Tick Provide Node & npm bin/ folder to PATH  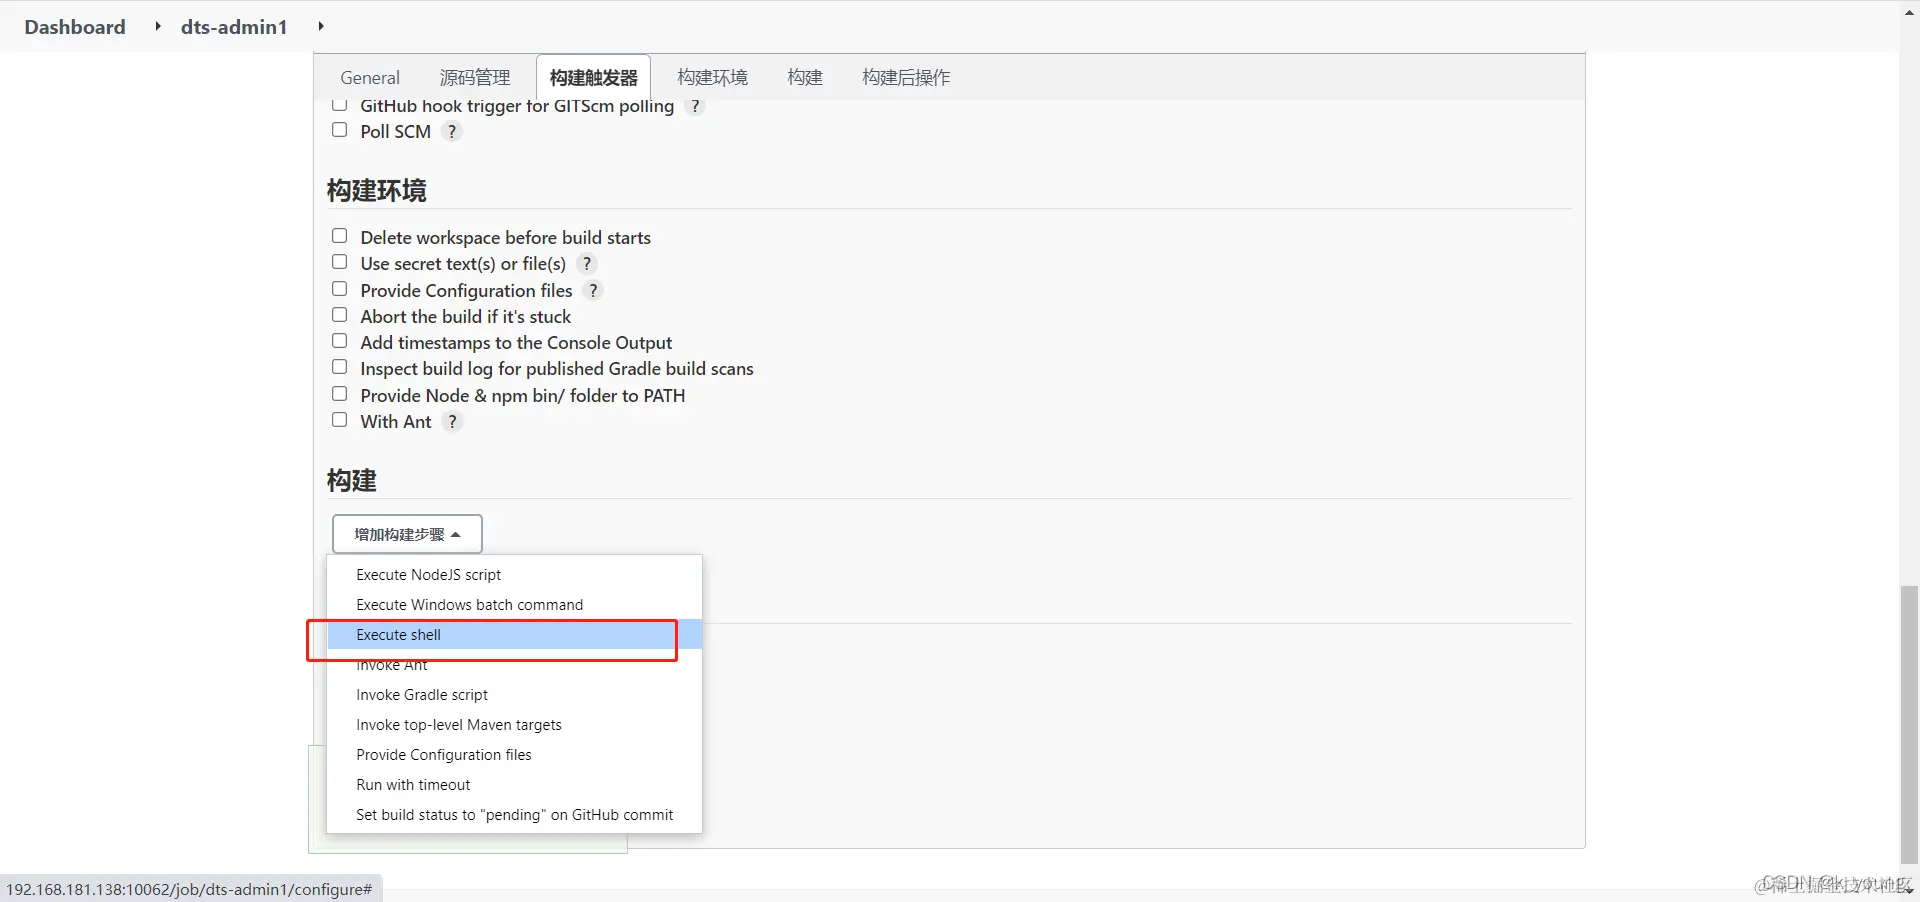coord(340,395)
